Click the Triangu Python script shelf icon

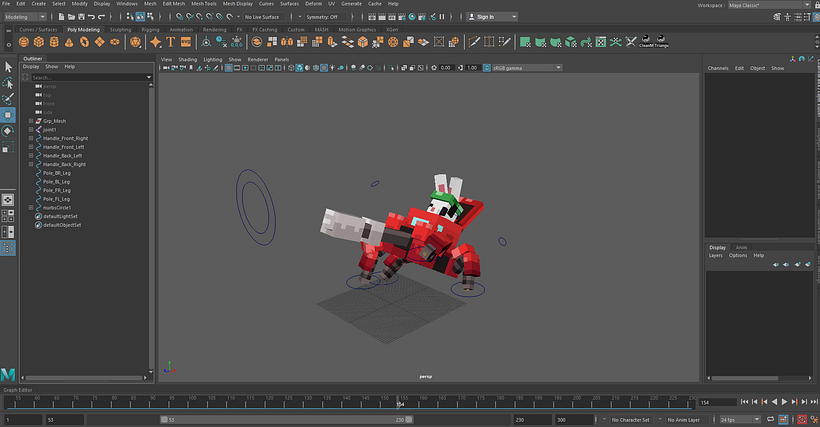click(x=661, y=41)
